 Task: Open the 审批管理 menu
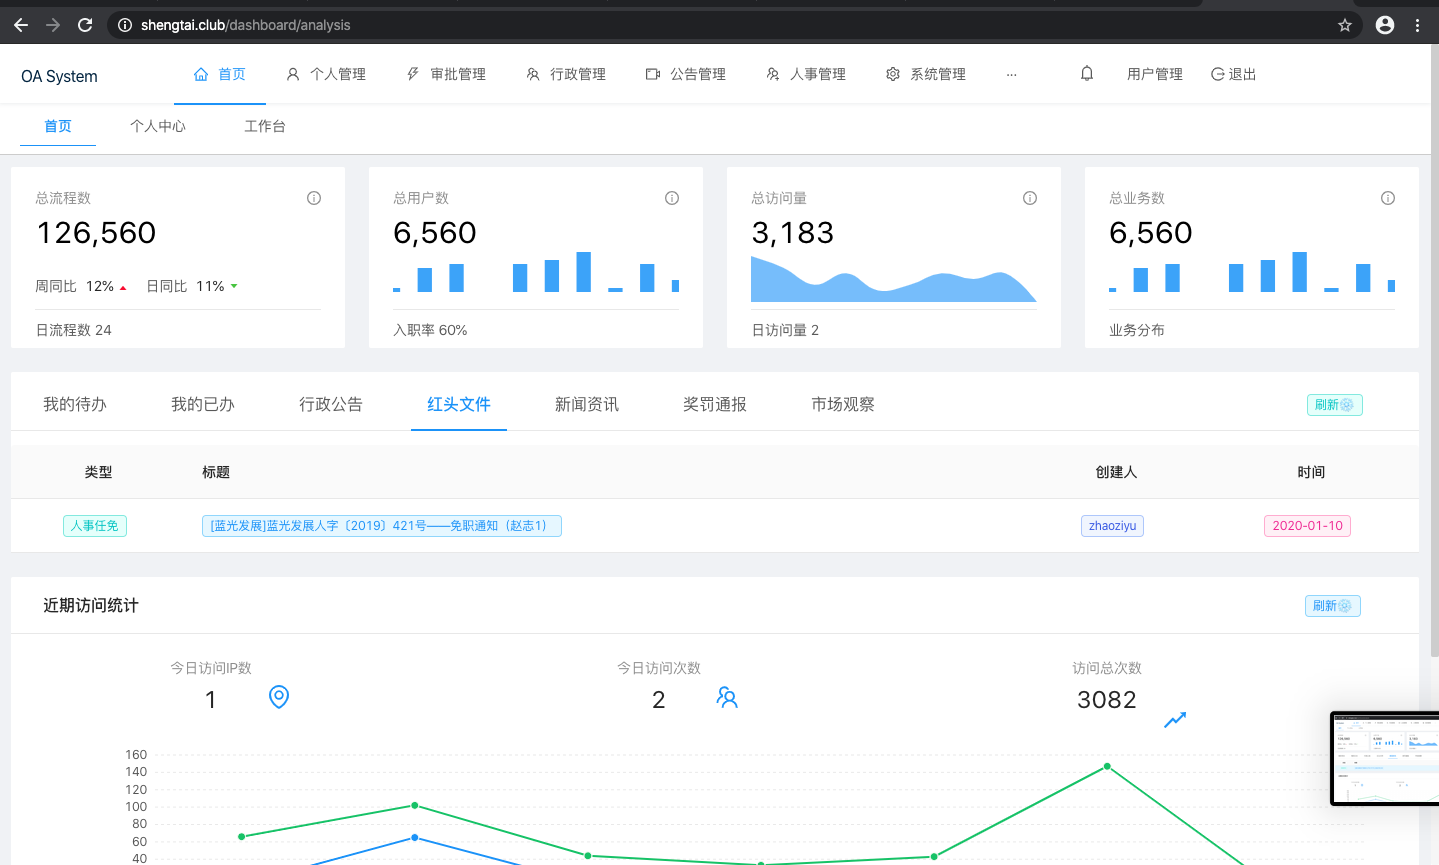[x=446, y=74]
